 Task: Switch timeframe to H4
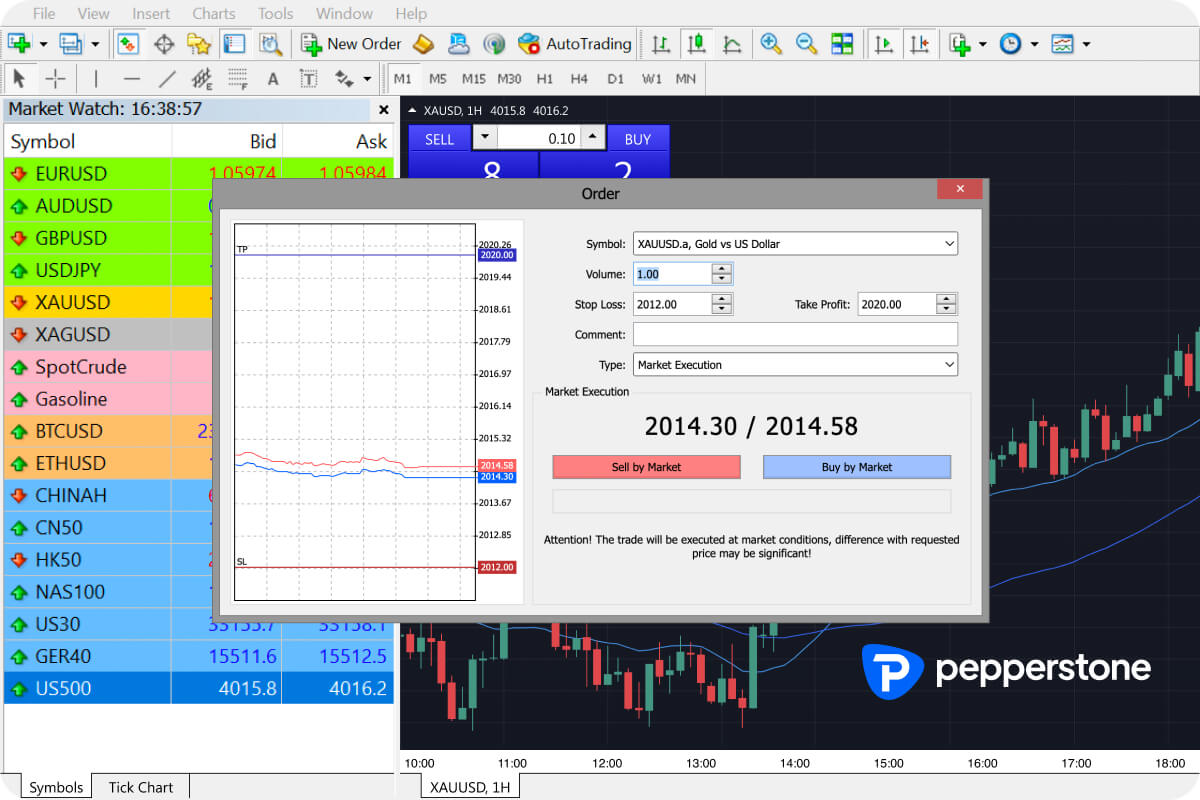pyautogui.click(x=579, y=79)
